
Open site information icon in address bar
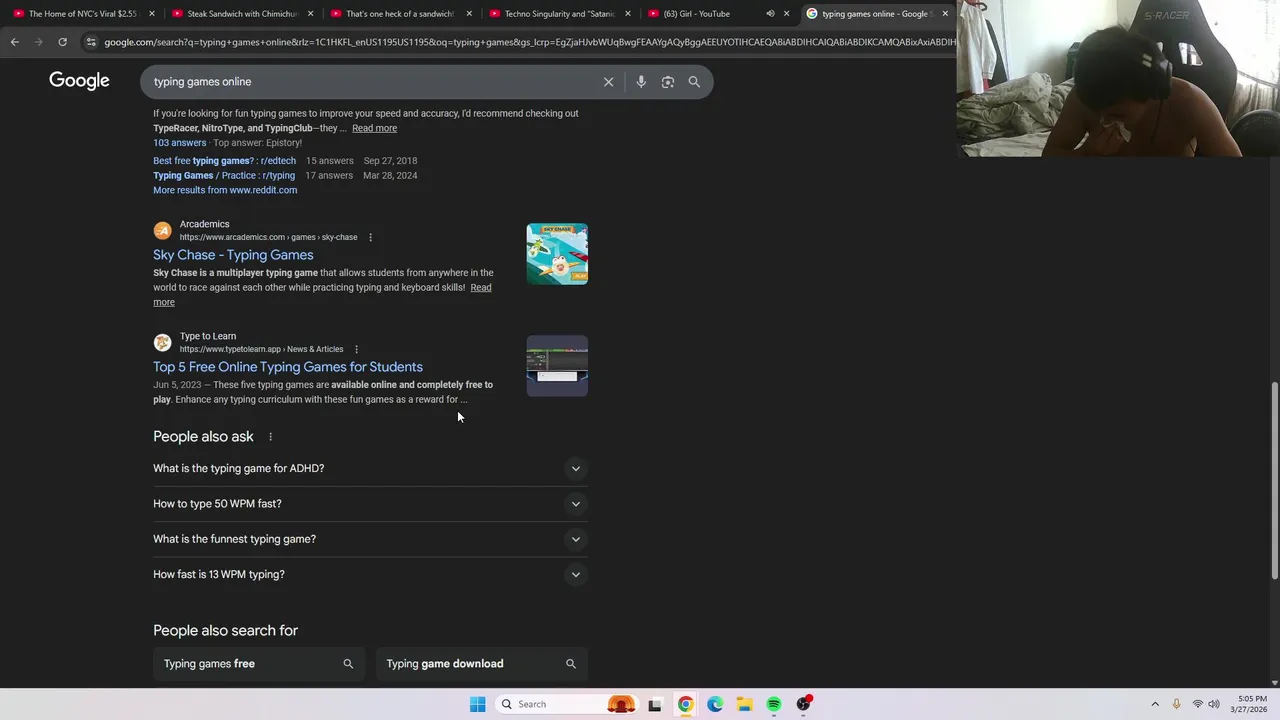[x=91, y=42]
